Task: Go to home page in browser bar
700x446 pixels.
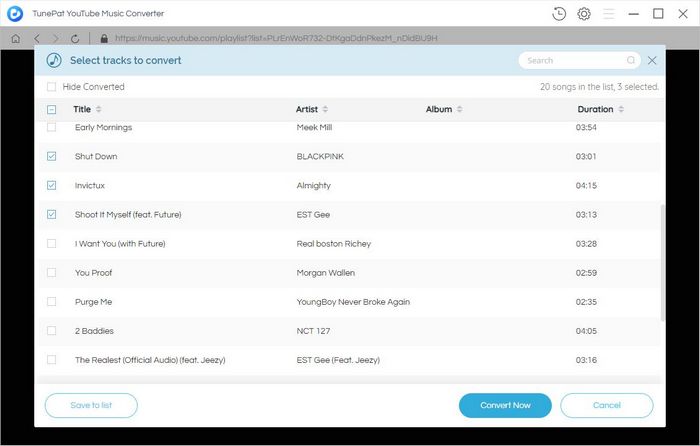Action: pos(16,38)
